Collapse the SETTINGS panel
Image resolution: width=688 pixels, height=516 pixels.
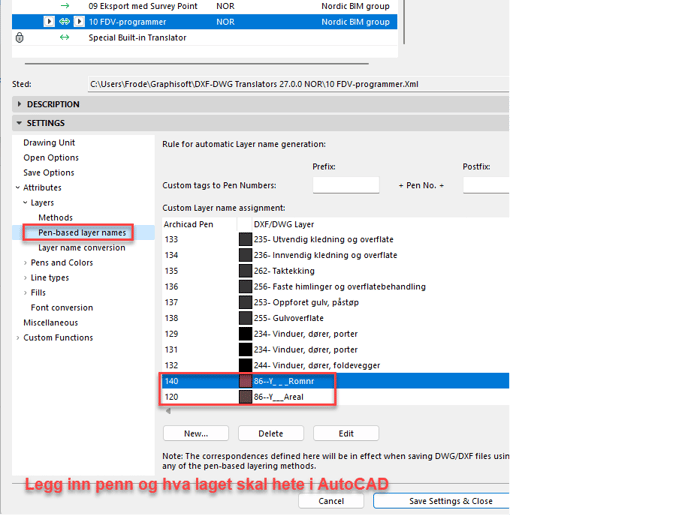click(19, 123)
